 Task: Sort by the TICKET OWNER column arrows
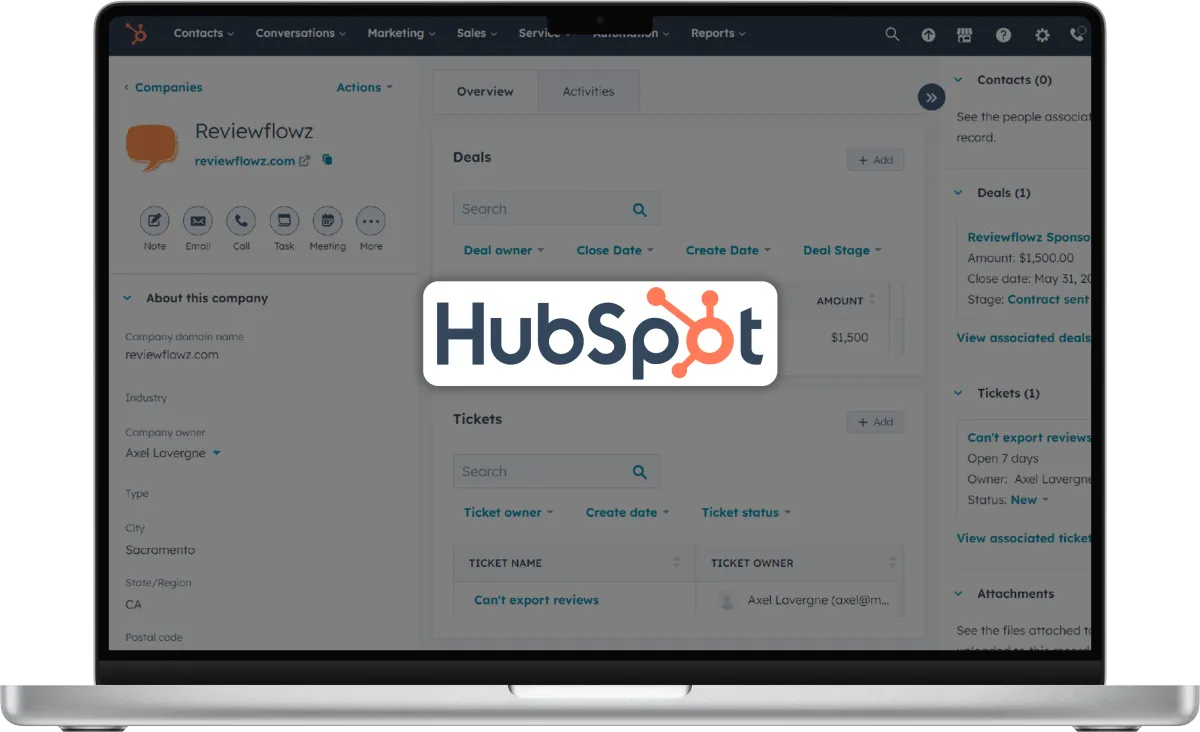coord(893,563)
